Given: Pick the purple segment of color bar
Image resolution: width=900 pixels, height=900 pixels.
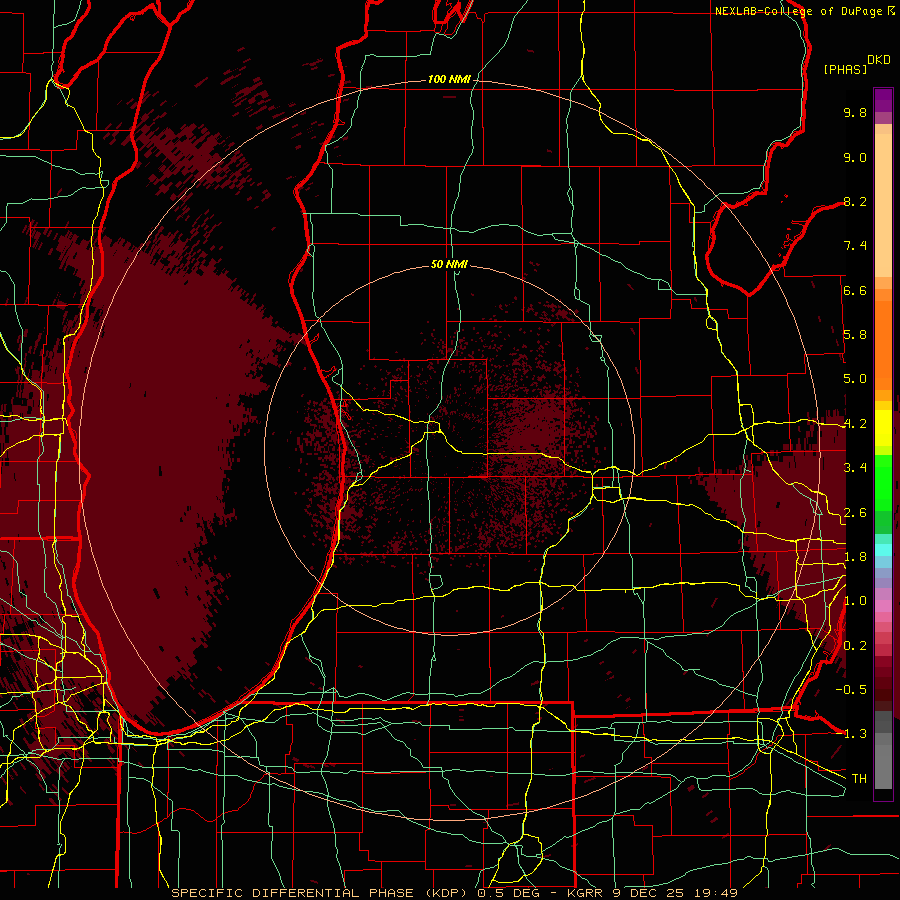Looking at the screenshot, I should pos(883,101).
